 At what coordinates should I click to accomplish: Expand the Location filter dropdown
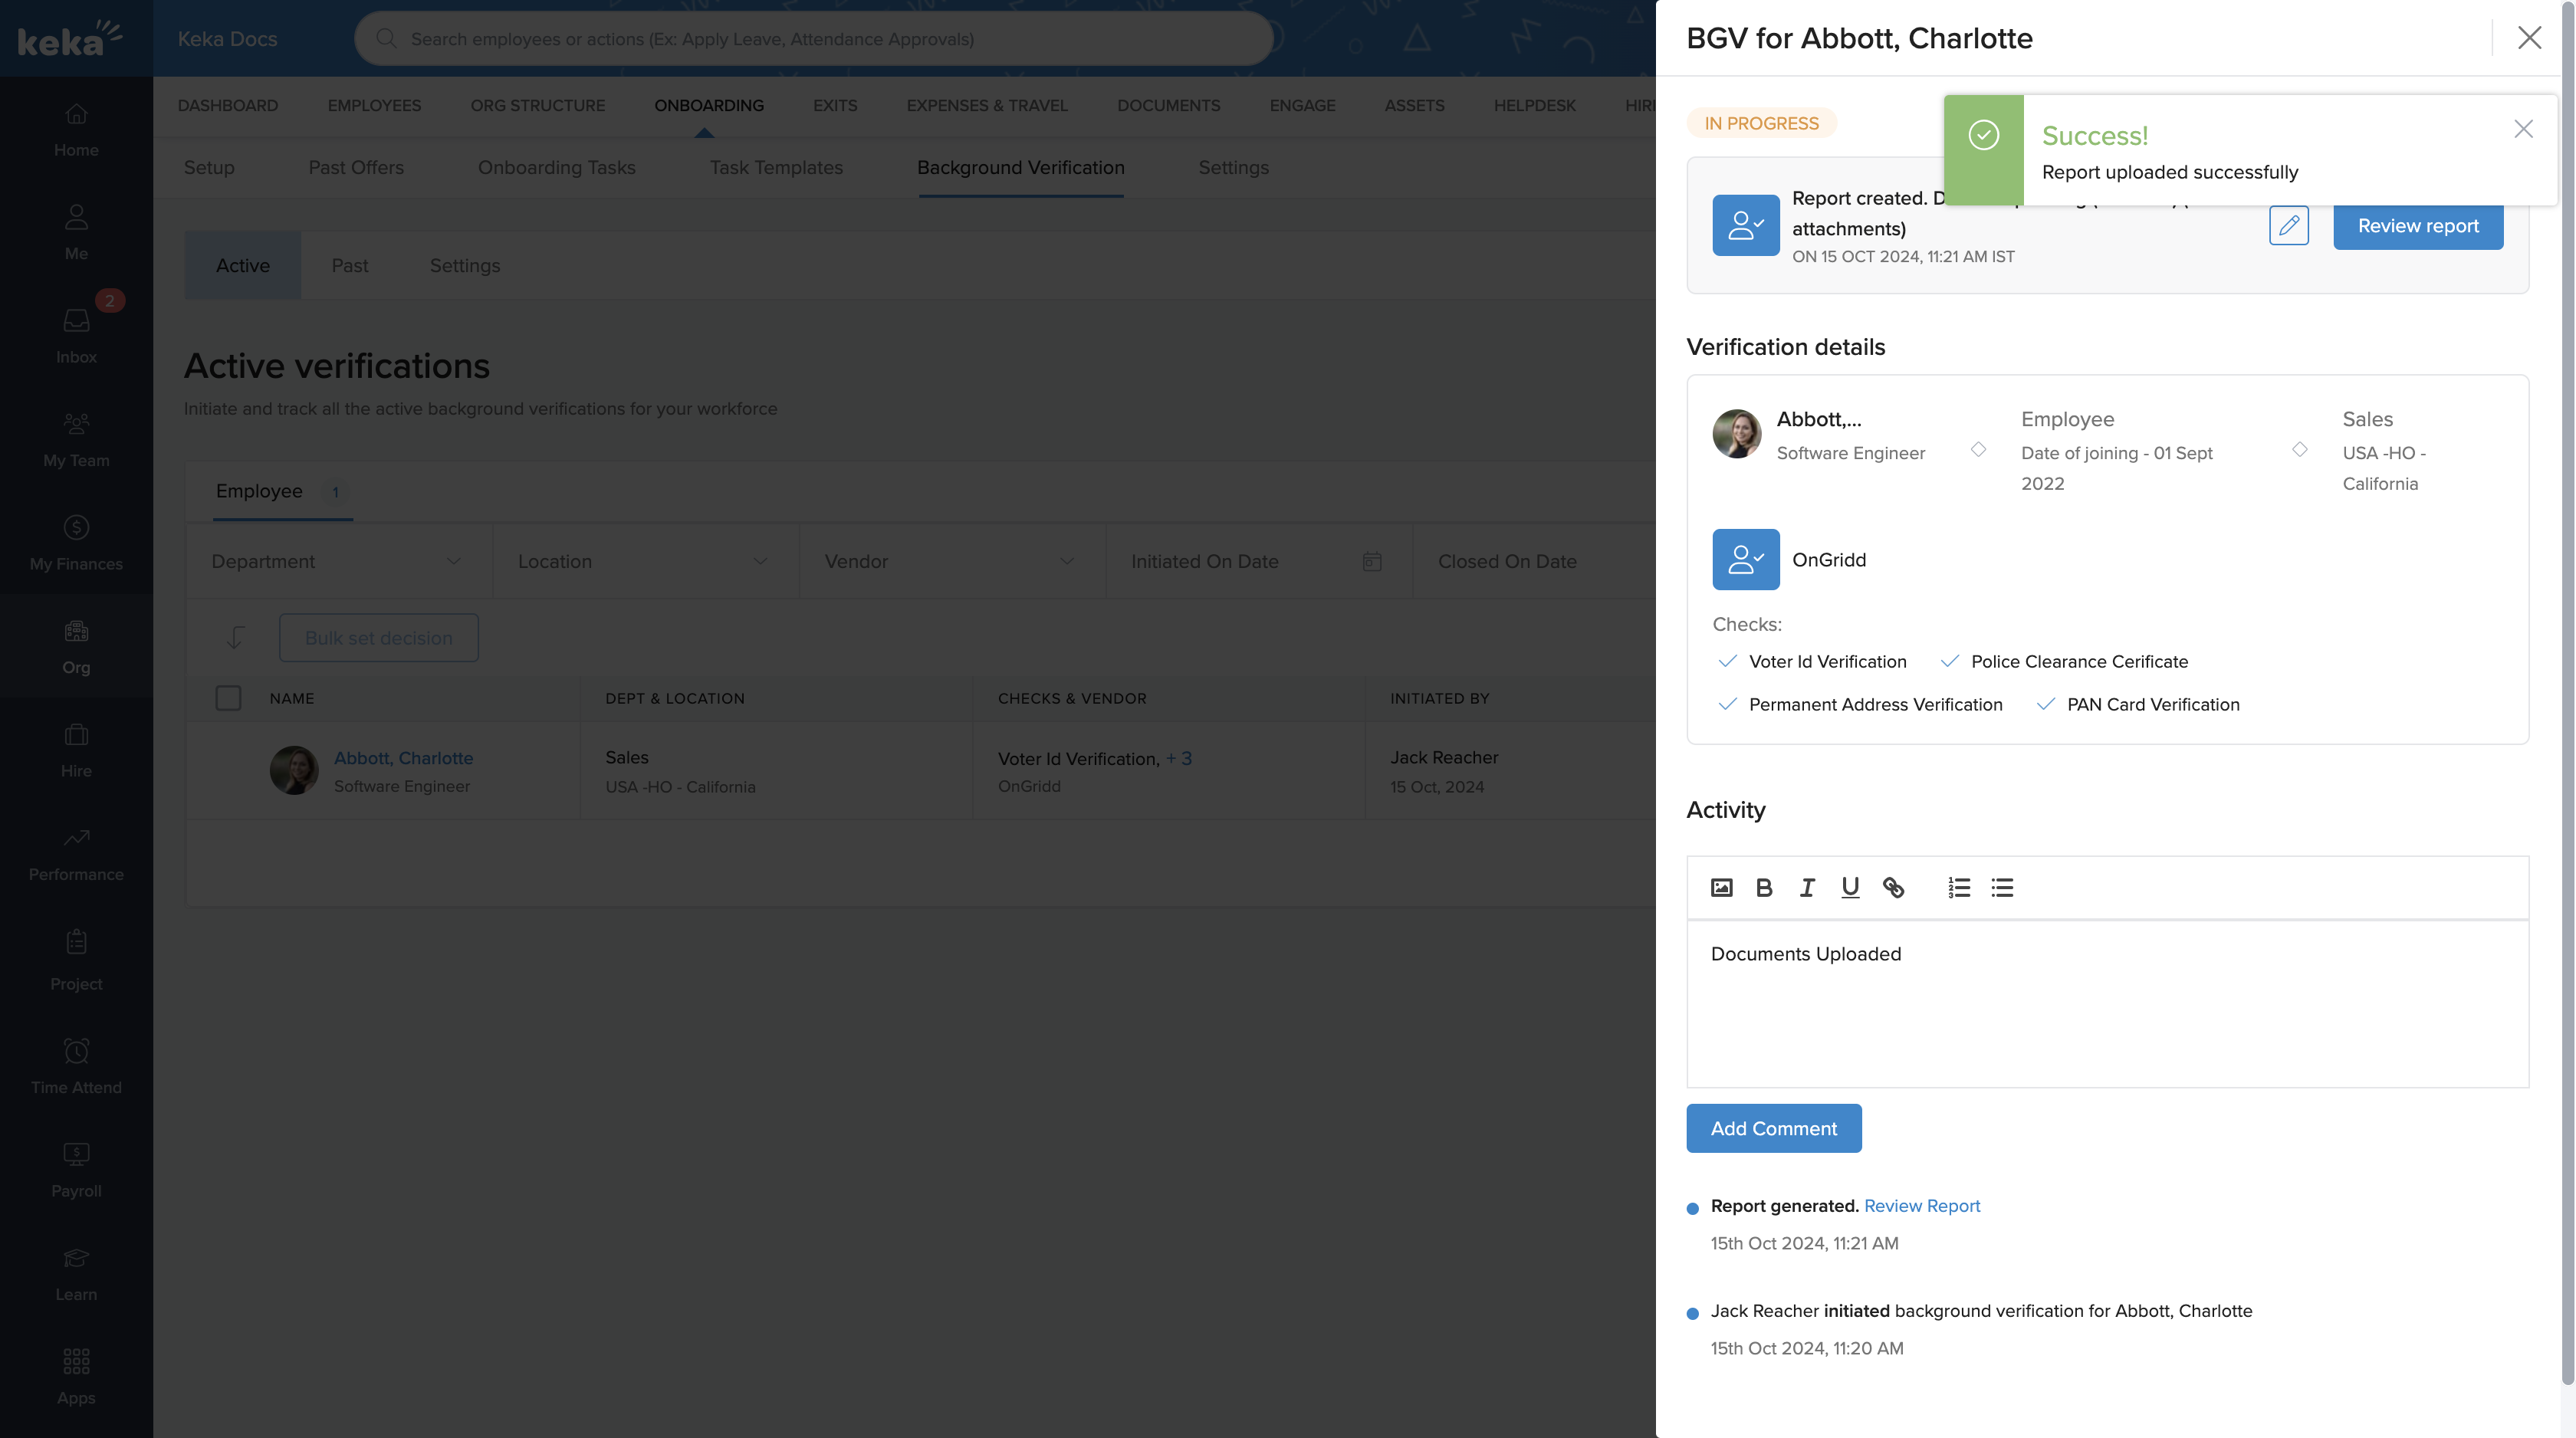(x=644, y=561)
